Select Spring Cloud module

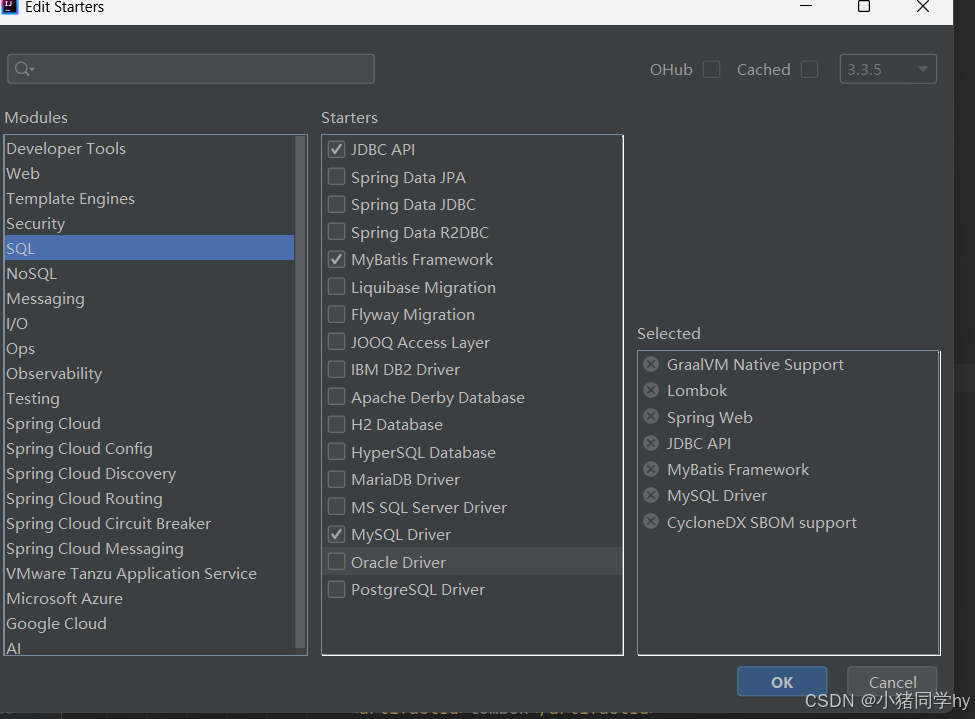coord(149,424)
